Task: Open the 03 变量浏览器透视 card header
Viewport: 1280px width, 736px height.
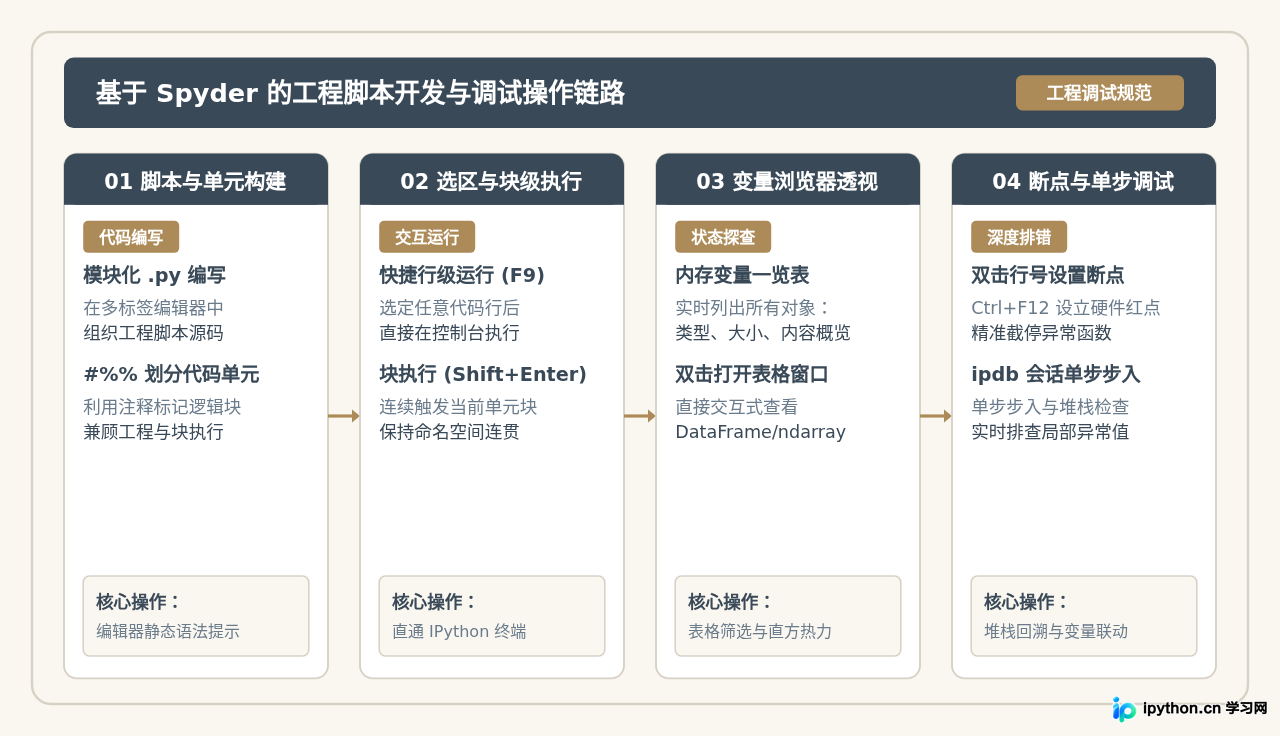Action: [x=788, y=180]
